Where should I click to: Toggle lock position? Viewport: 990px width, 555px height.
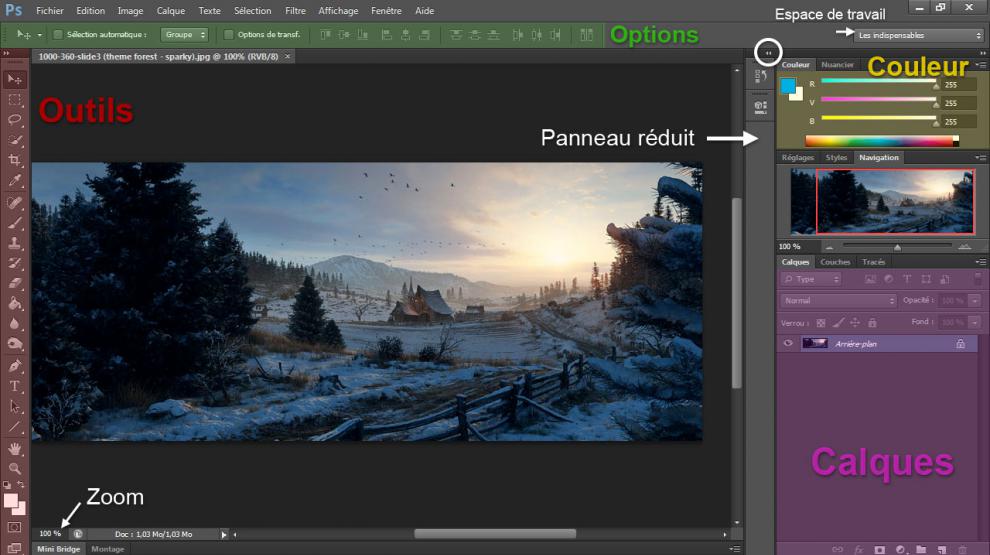(855, 323)
